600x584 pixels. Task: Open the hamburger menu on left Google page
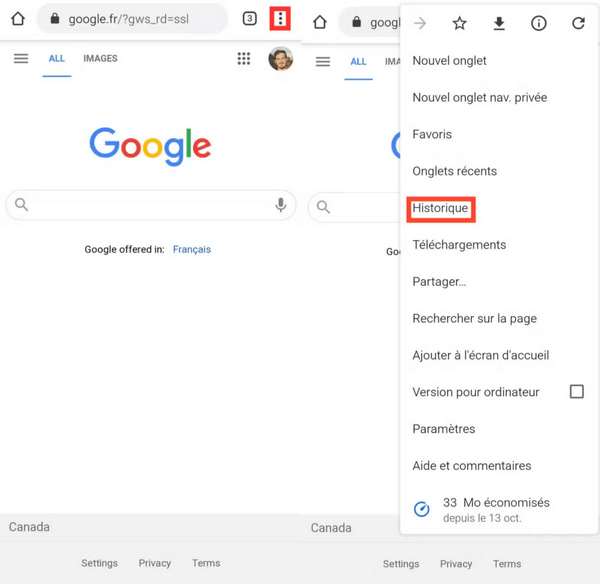point(21,59)
